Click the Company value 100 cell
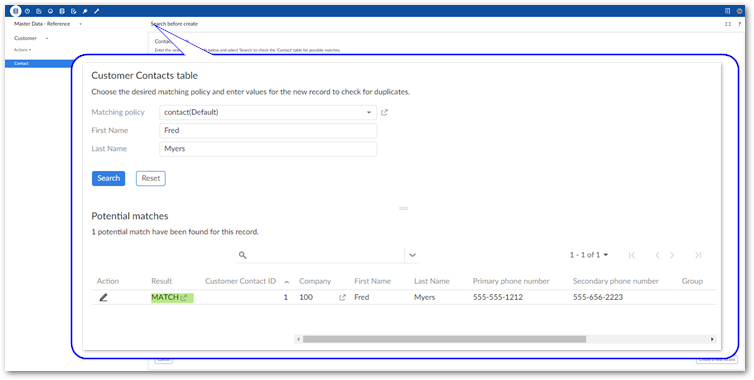This screenshot has width=754, height=380. [306, 298]
